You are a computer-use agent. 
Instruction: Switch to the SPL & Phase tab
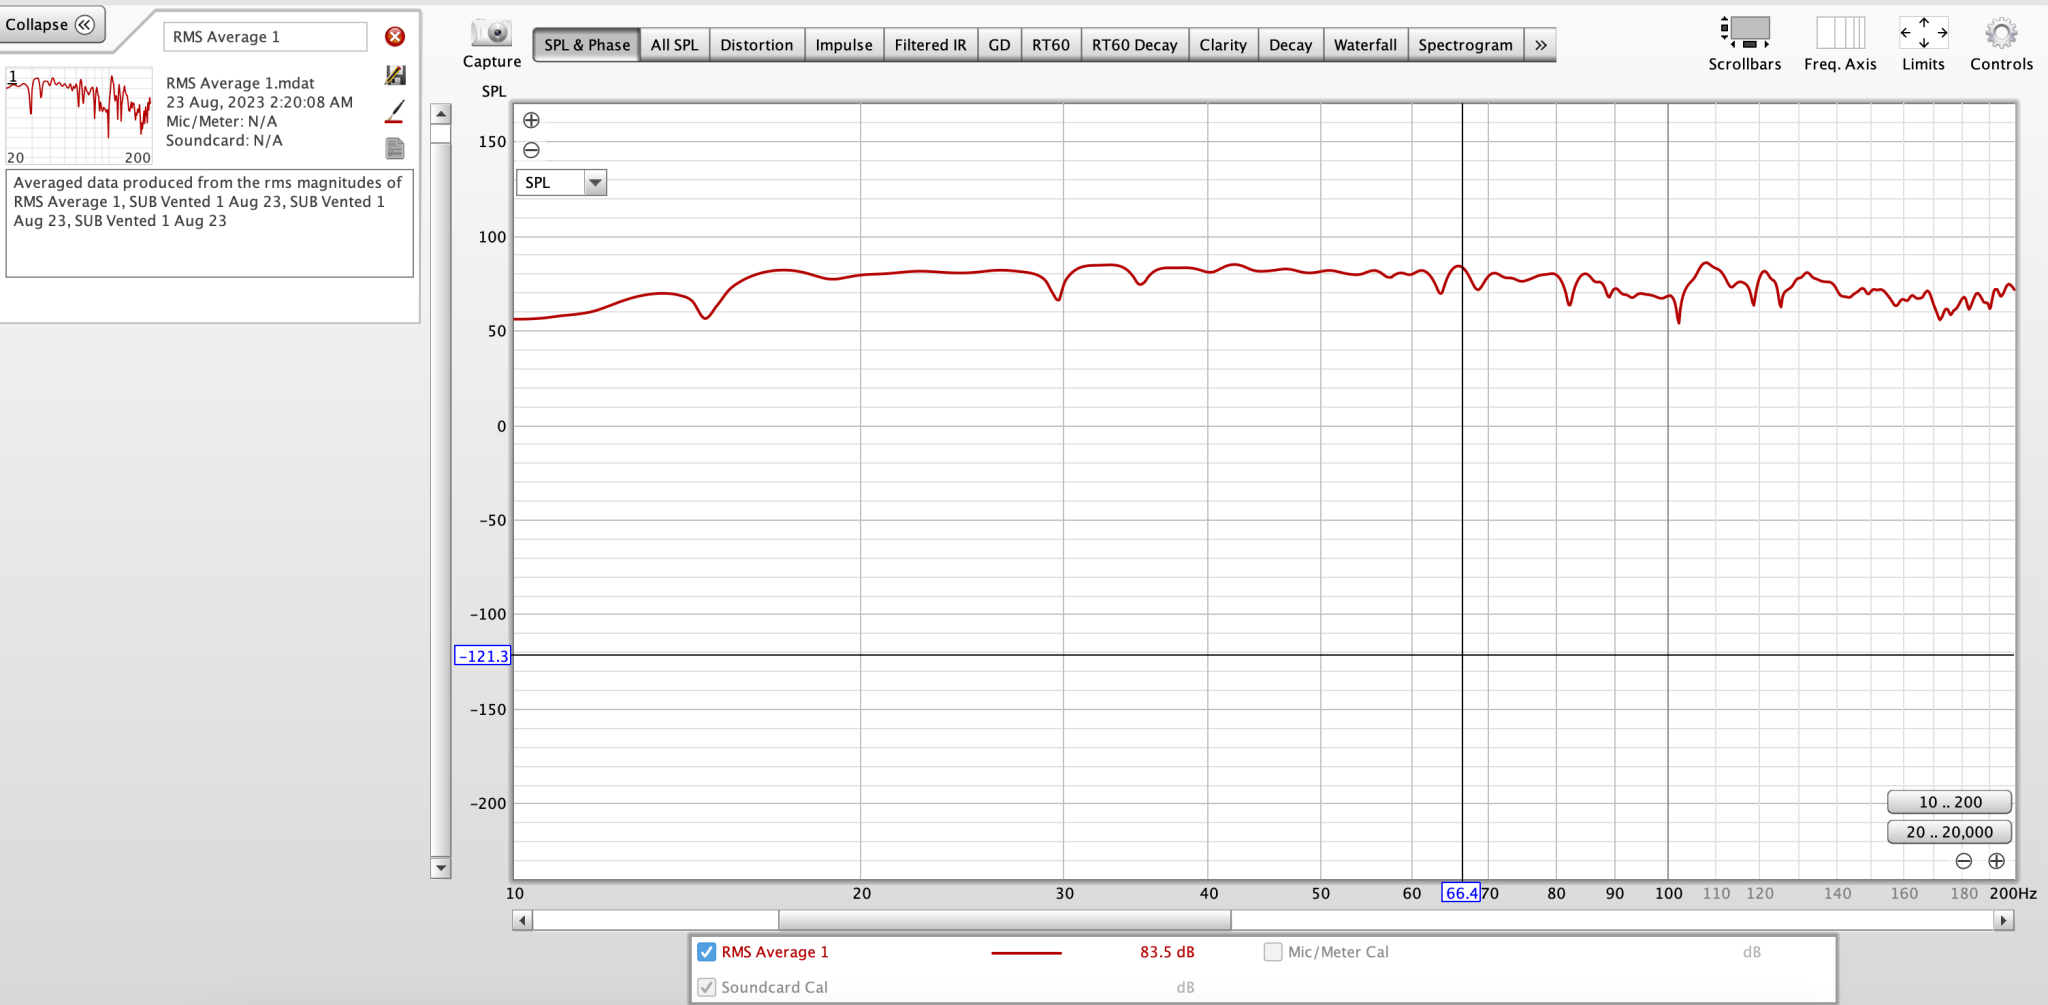[587, 45]
